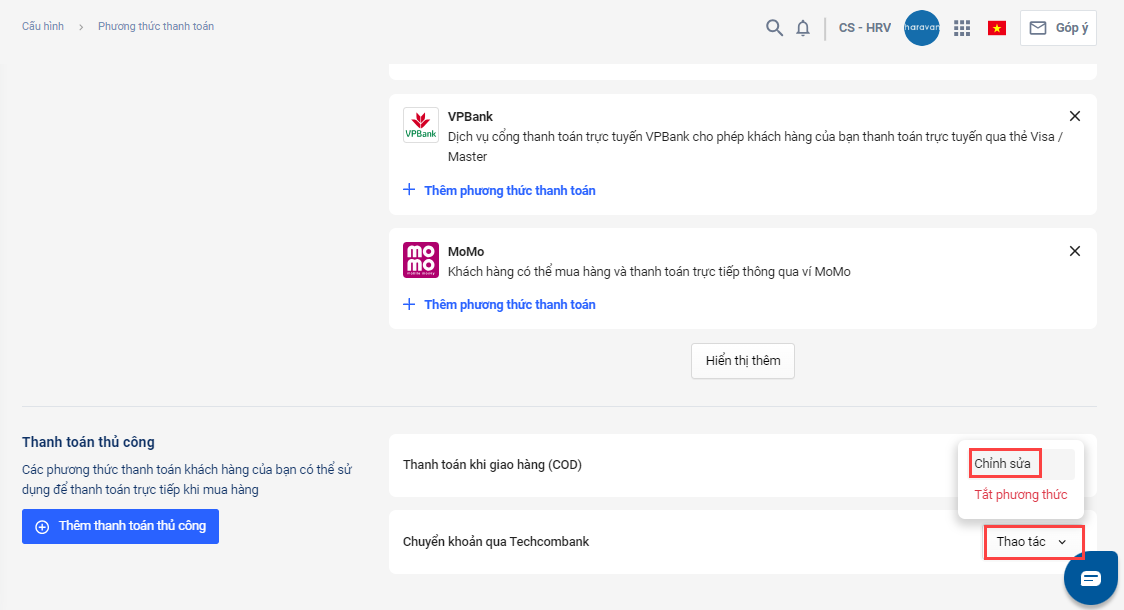Open the chat support bubble

coord(1089,578)
